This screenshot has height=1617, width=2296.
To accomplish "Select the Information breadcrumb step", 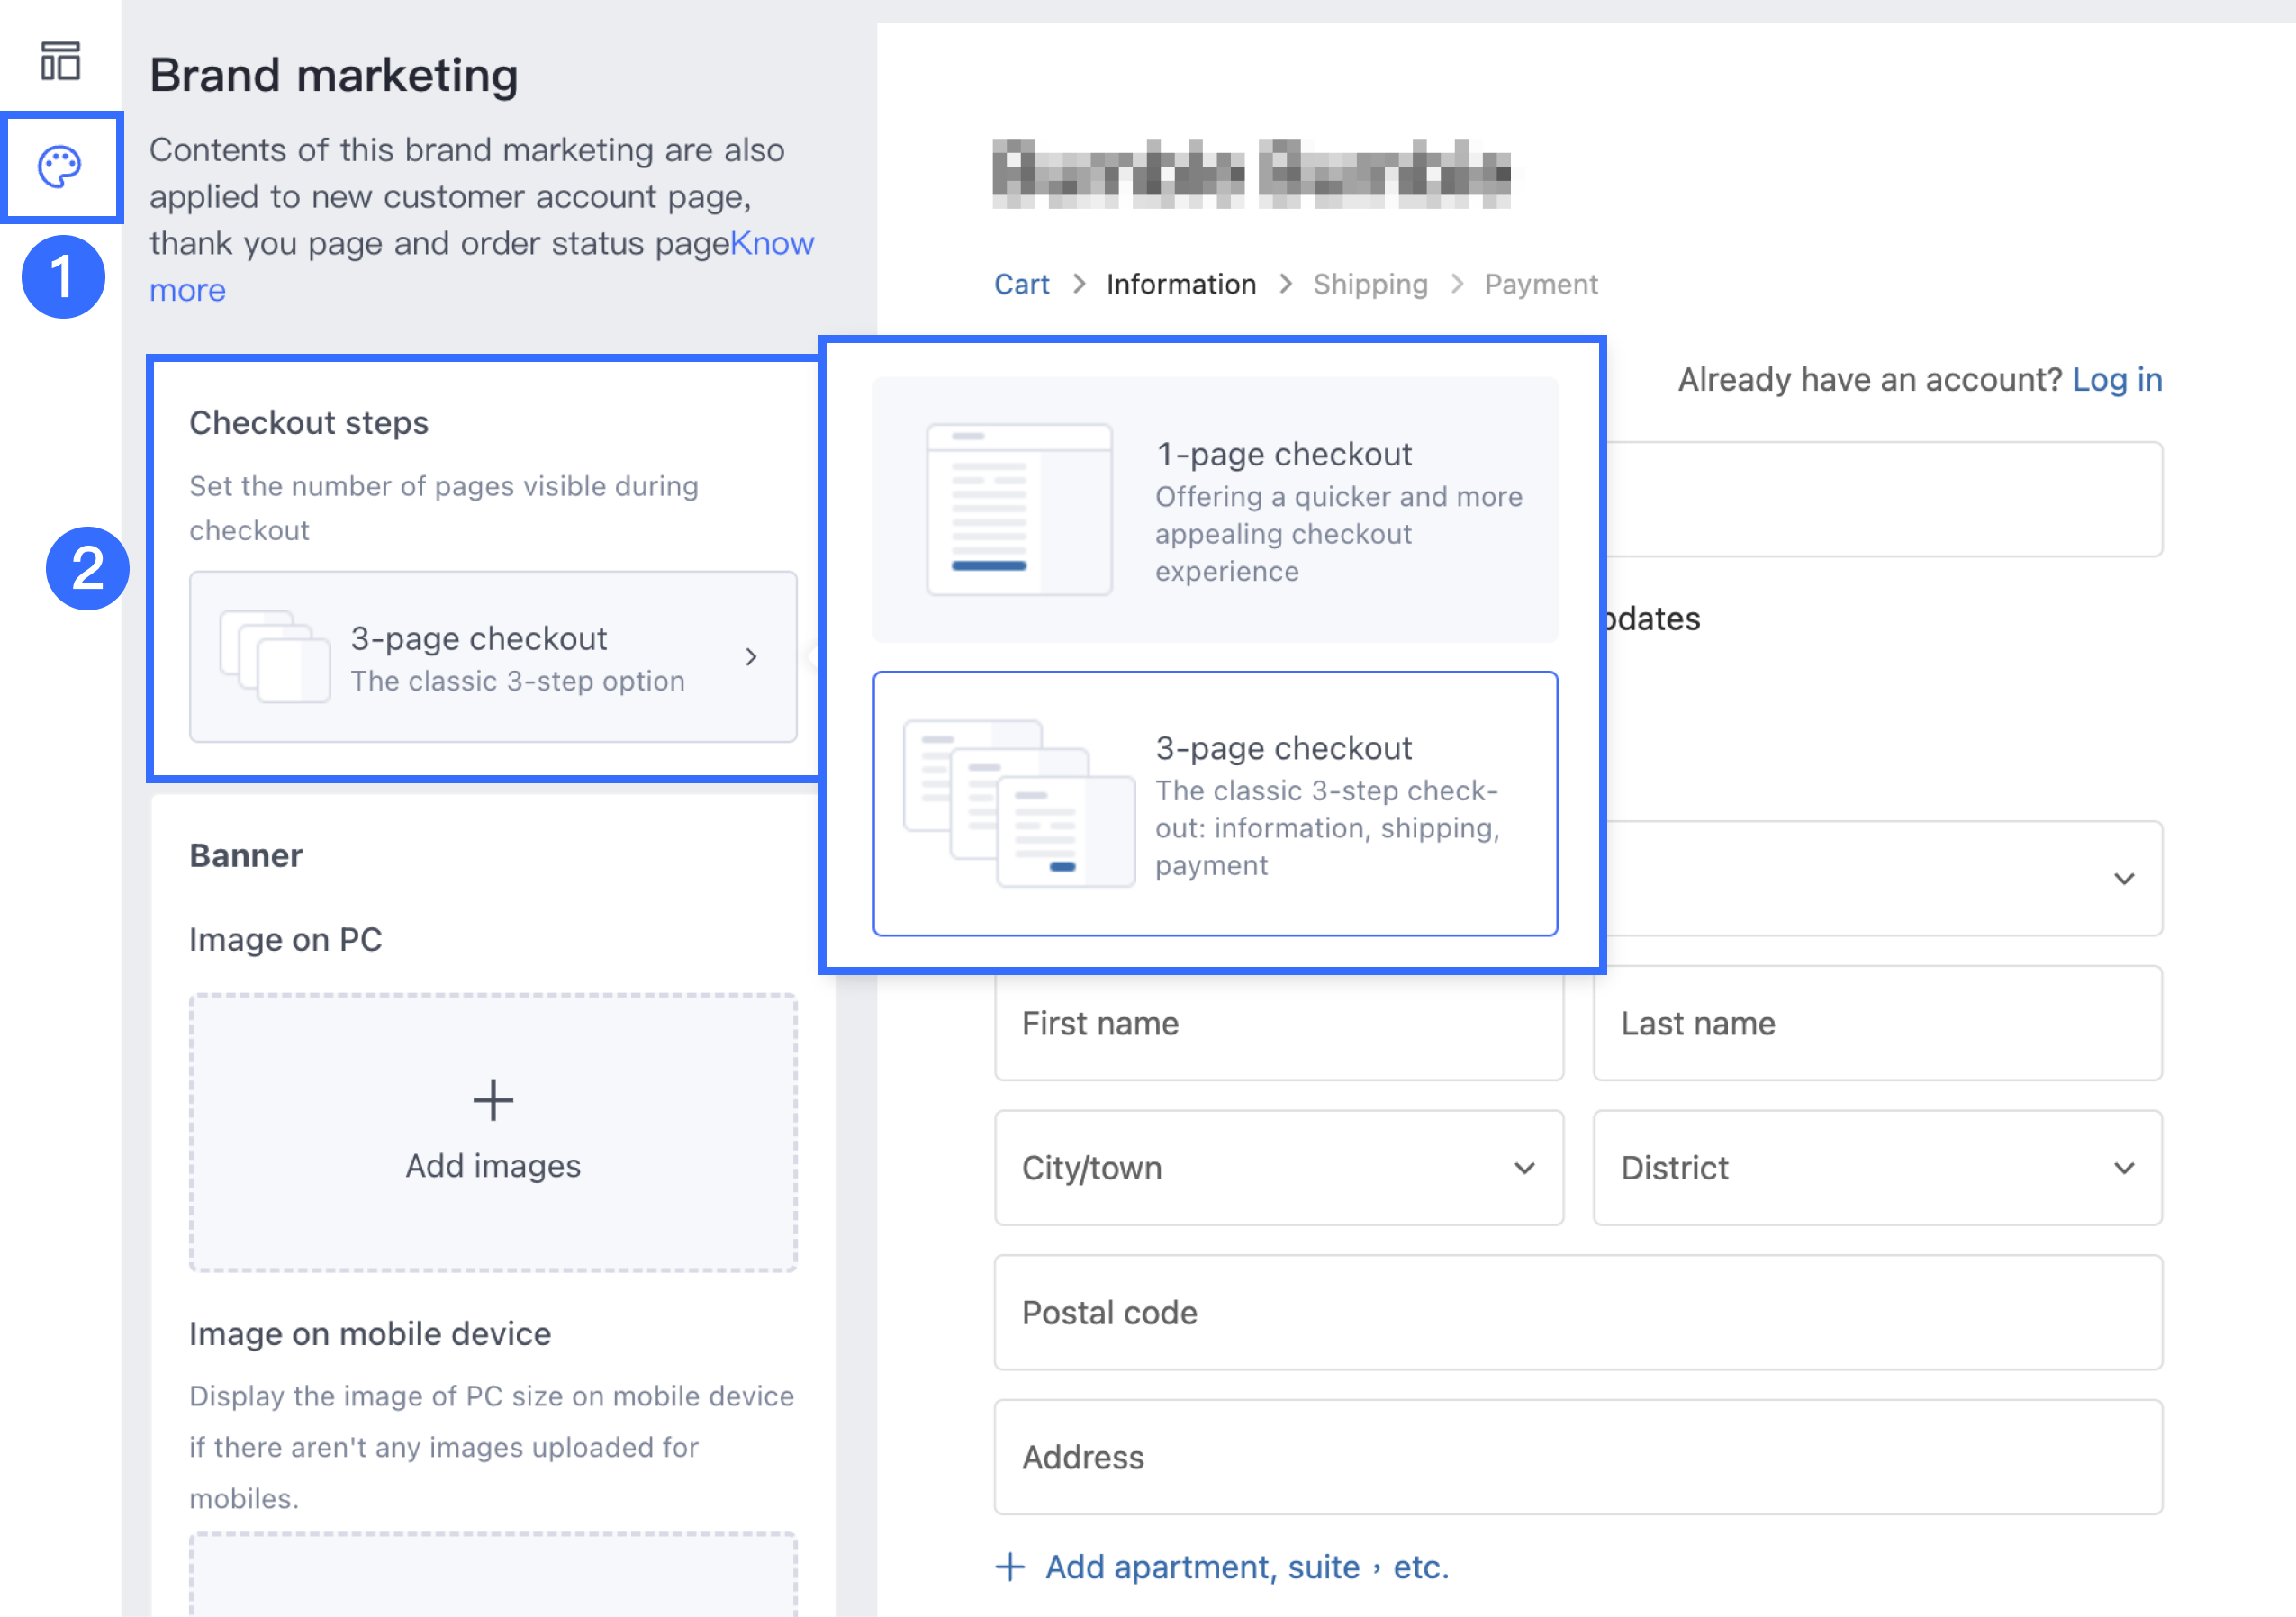I will tap(1181, 285).
